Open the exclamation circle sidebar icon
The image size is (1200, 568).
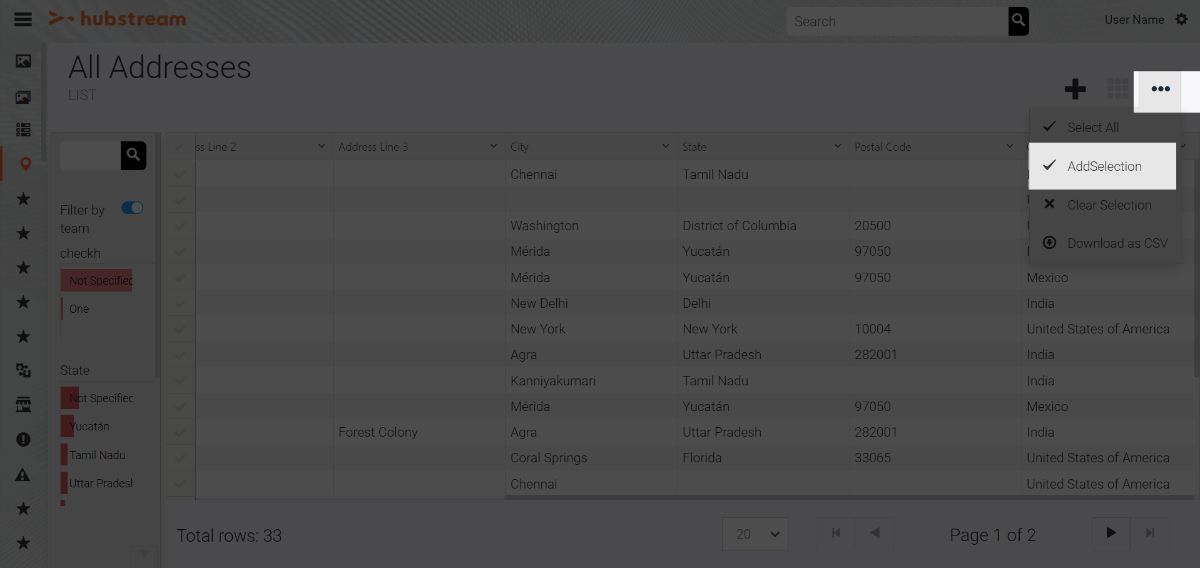(23, 439)
